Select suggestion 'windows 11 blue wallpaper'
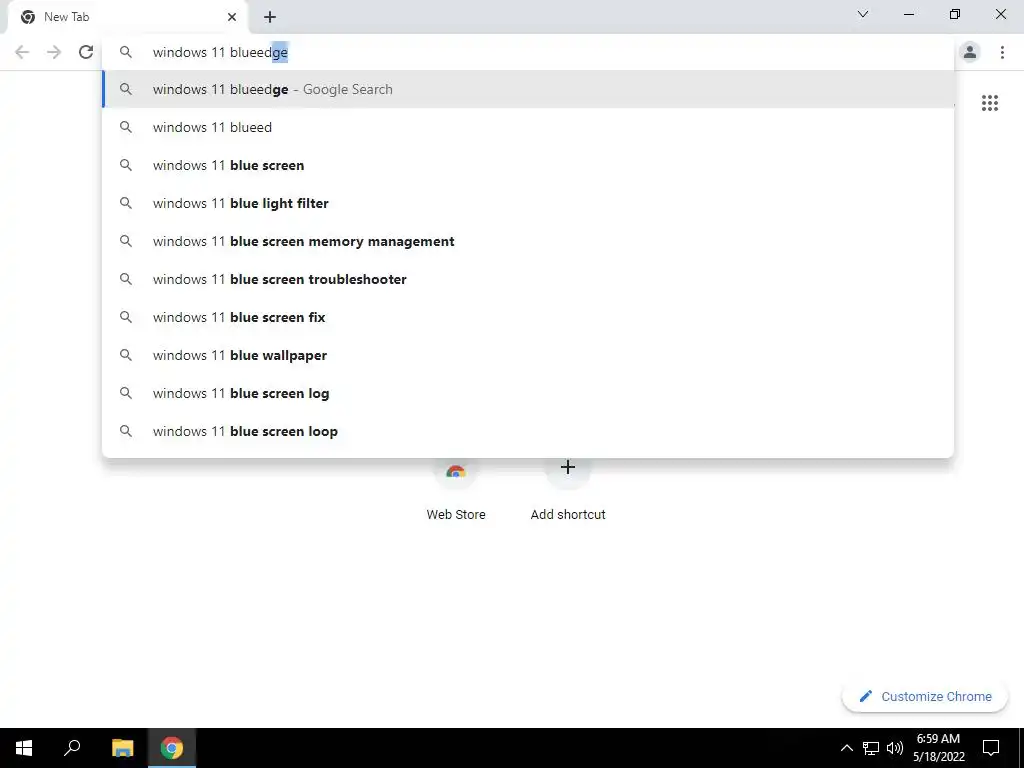Image resolution: width=1024 pixels, height=768 pixels. [528, 355]
